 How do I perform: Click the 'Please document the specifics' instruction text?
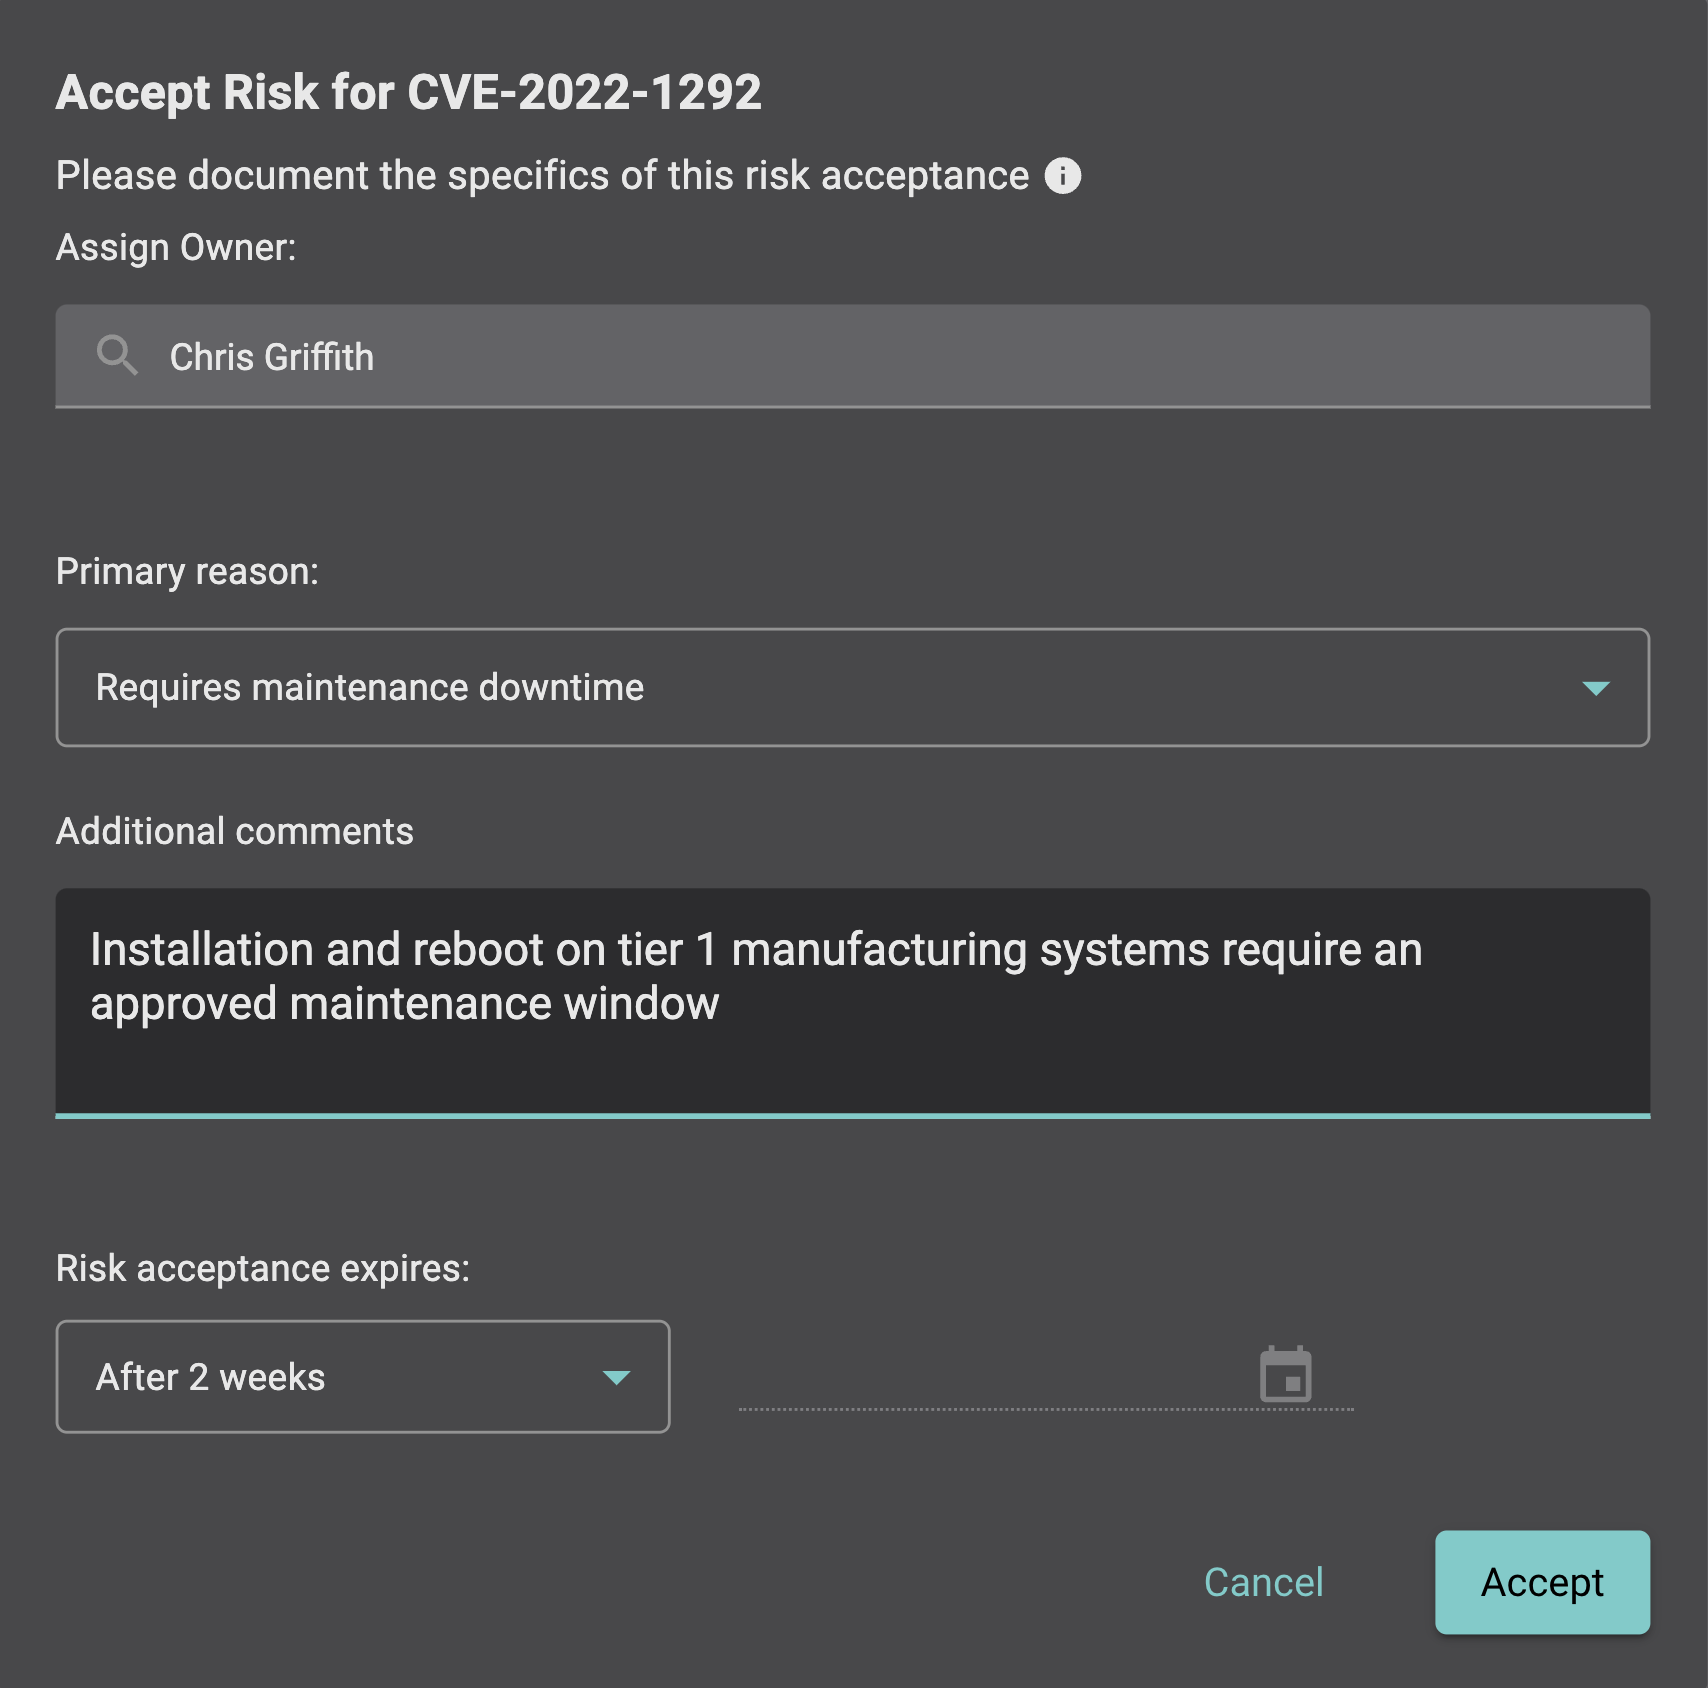tap(542, 176)
